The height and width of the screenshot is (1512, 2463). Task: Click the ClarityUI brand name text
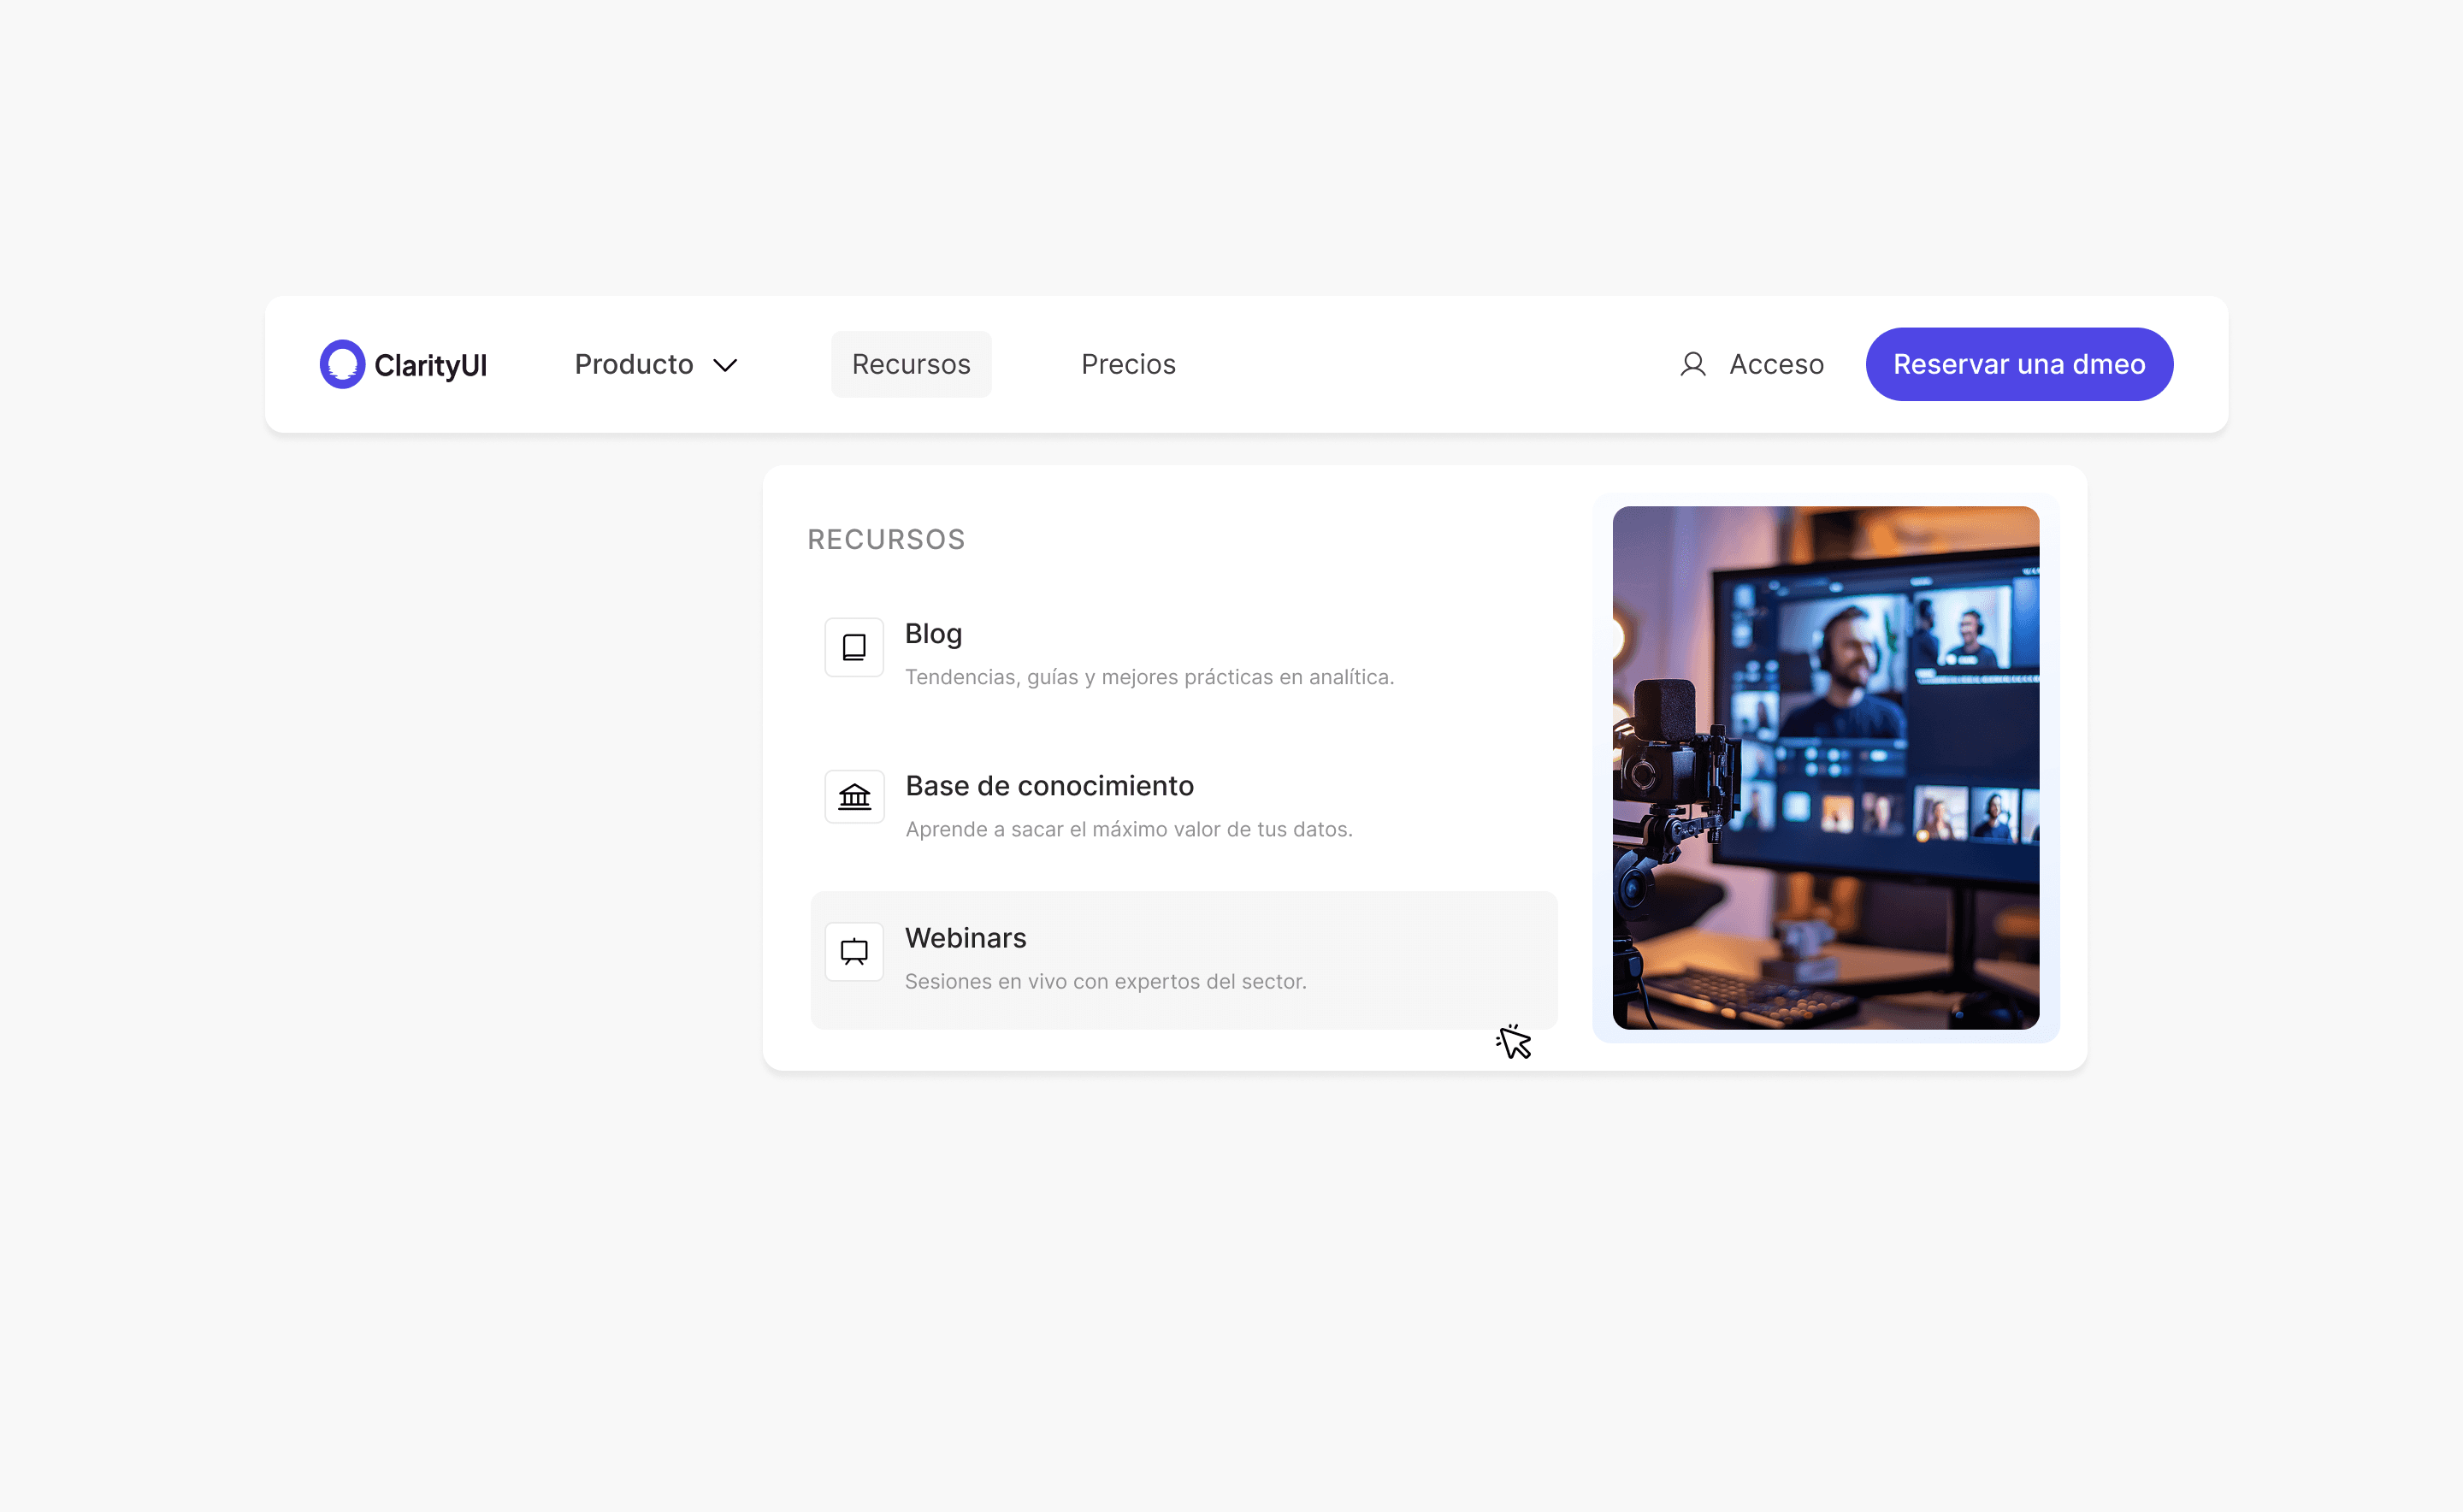coord(430,365)
